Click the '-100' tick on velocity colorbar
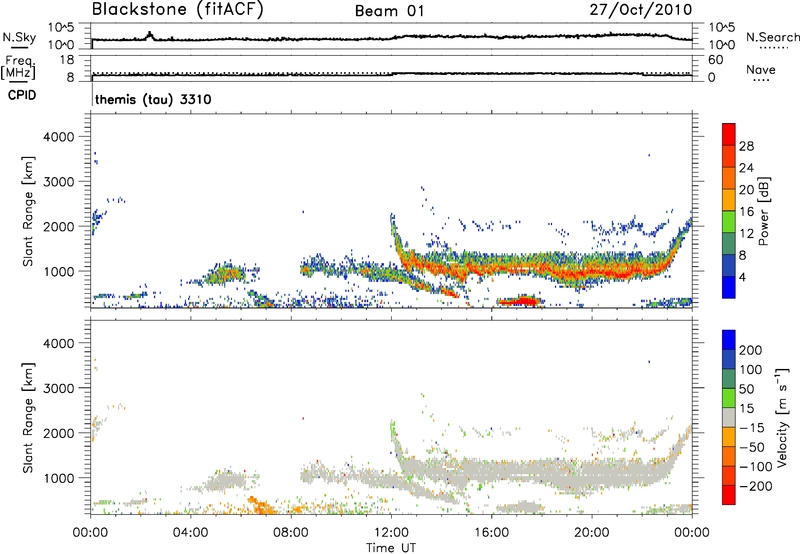 (756, 467)
